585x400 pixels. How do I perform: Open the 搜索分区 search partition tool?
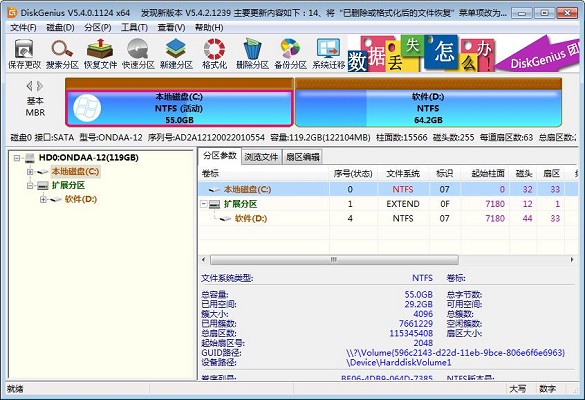62,54
